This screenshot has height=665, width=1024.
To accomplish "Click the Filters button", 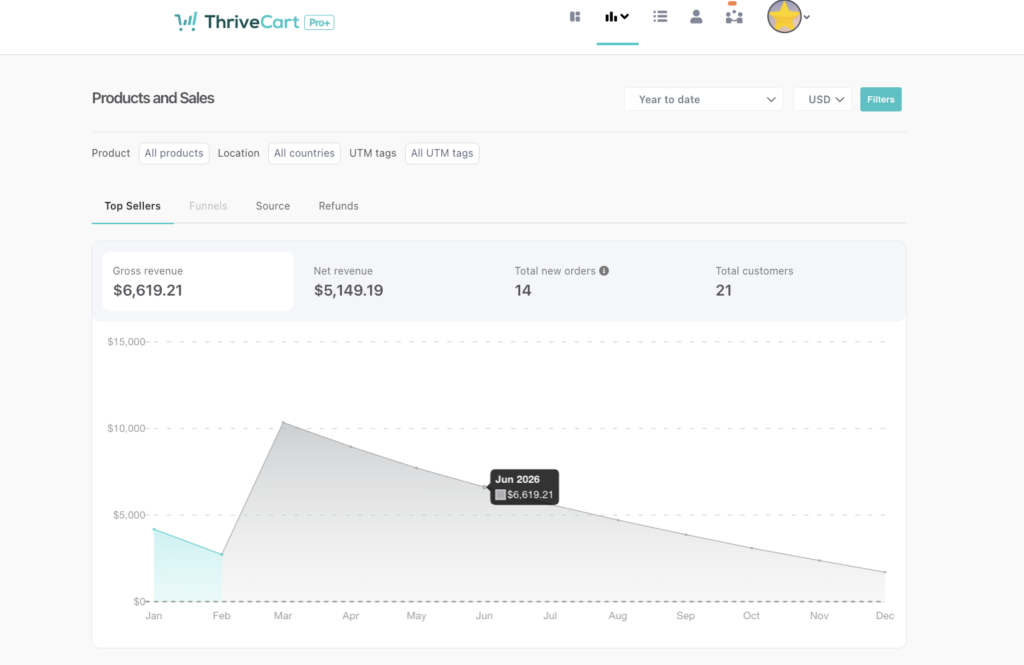I will [880, 100].
